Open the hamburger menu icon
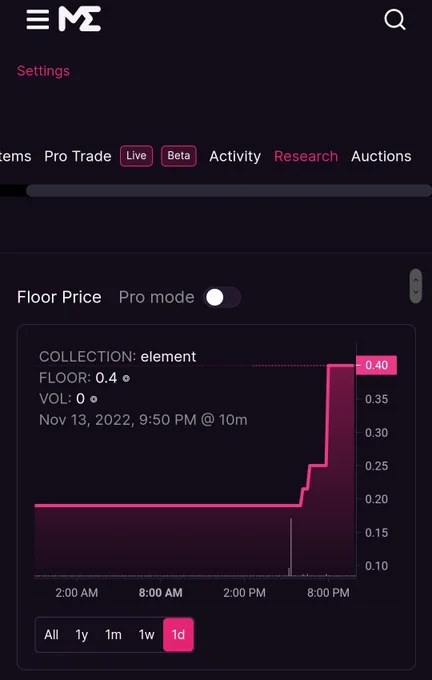Screen dimensions: 432x680 coord(37,20)
